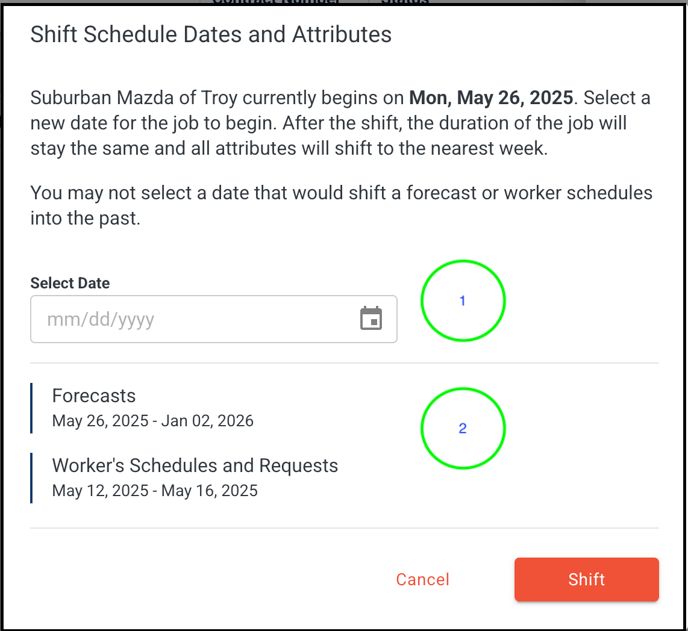This screenshot has width=688, height=631.
Task: Click the warning text about shifting into the past
Action: pos(341,205)
